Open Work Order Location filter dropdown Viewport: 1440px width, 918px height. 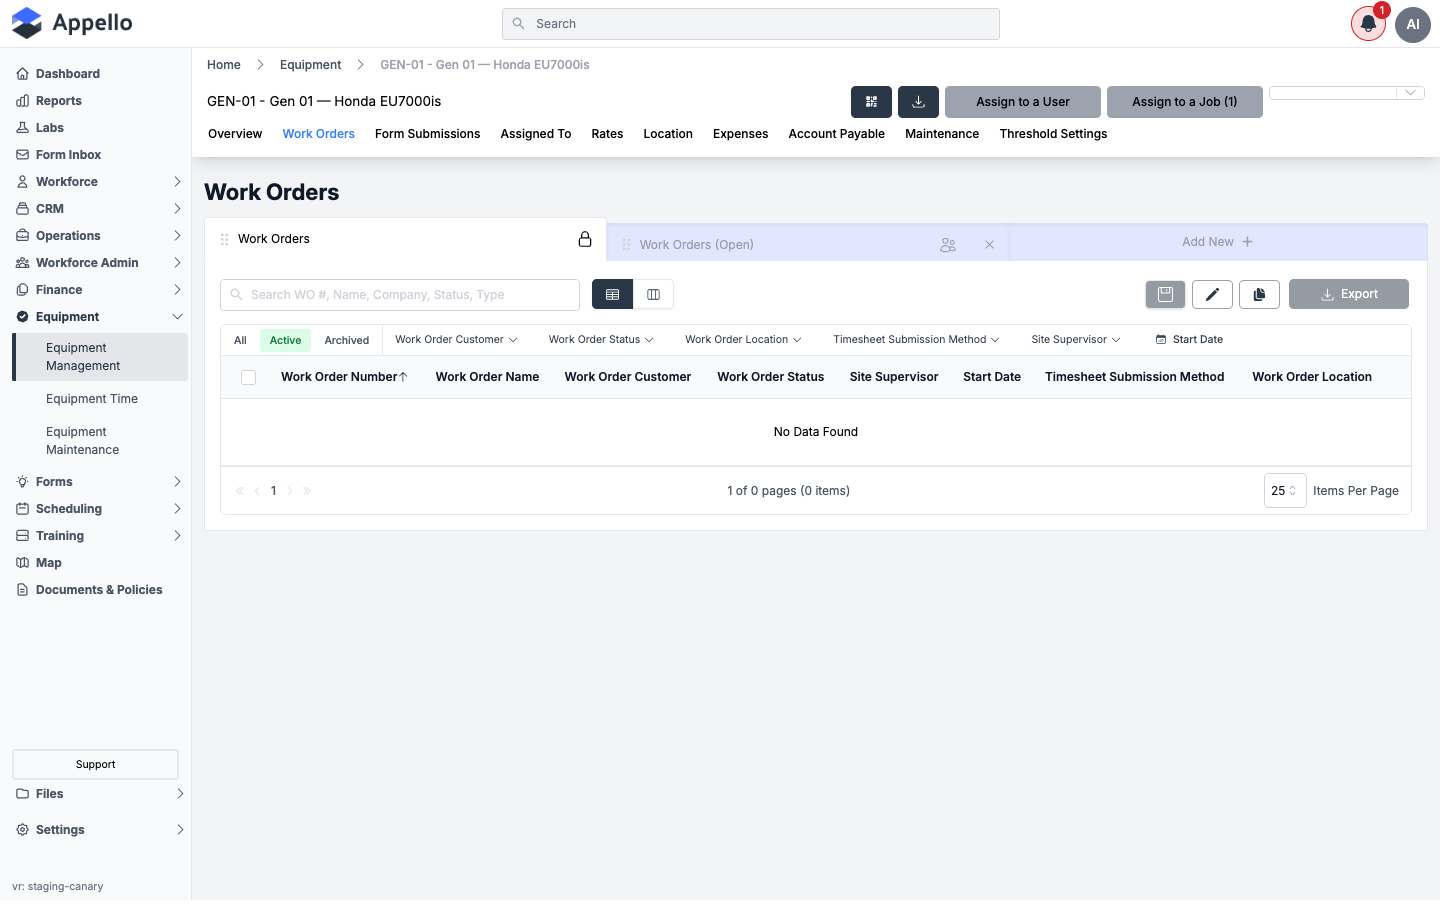(x=743, y=340)
